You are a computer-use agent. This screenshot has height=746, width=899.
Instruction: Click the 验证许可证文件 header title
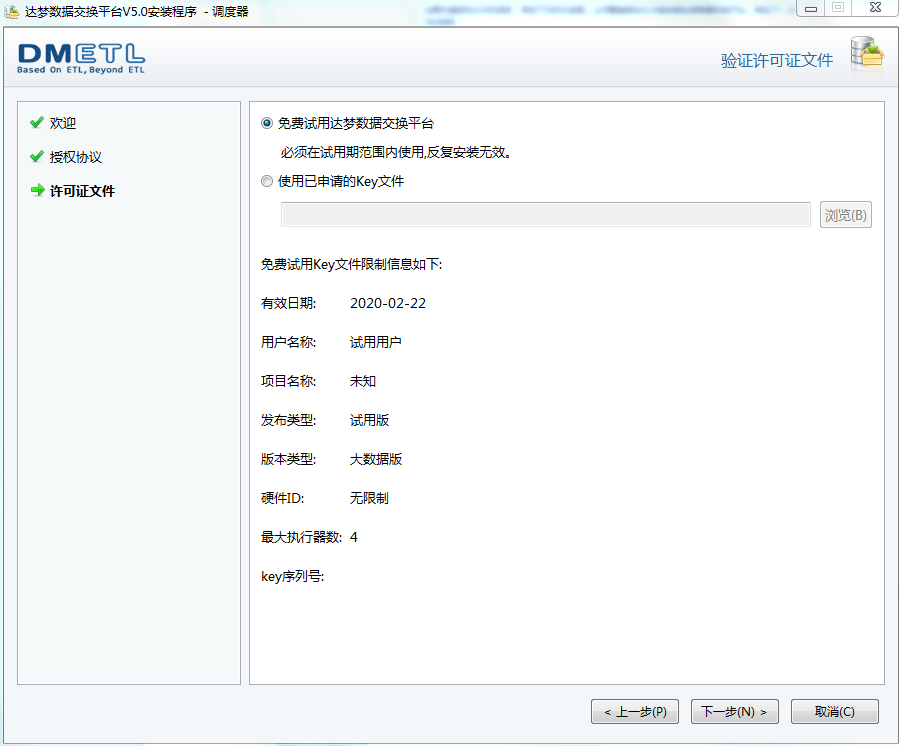(776, 60)
